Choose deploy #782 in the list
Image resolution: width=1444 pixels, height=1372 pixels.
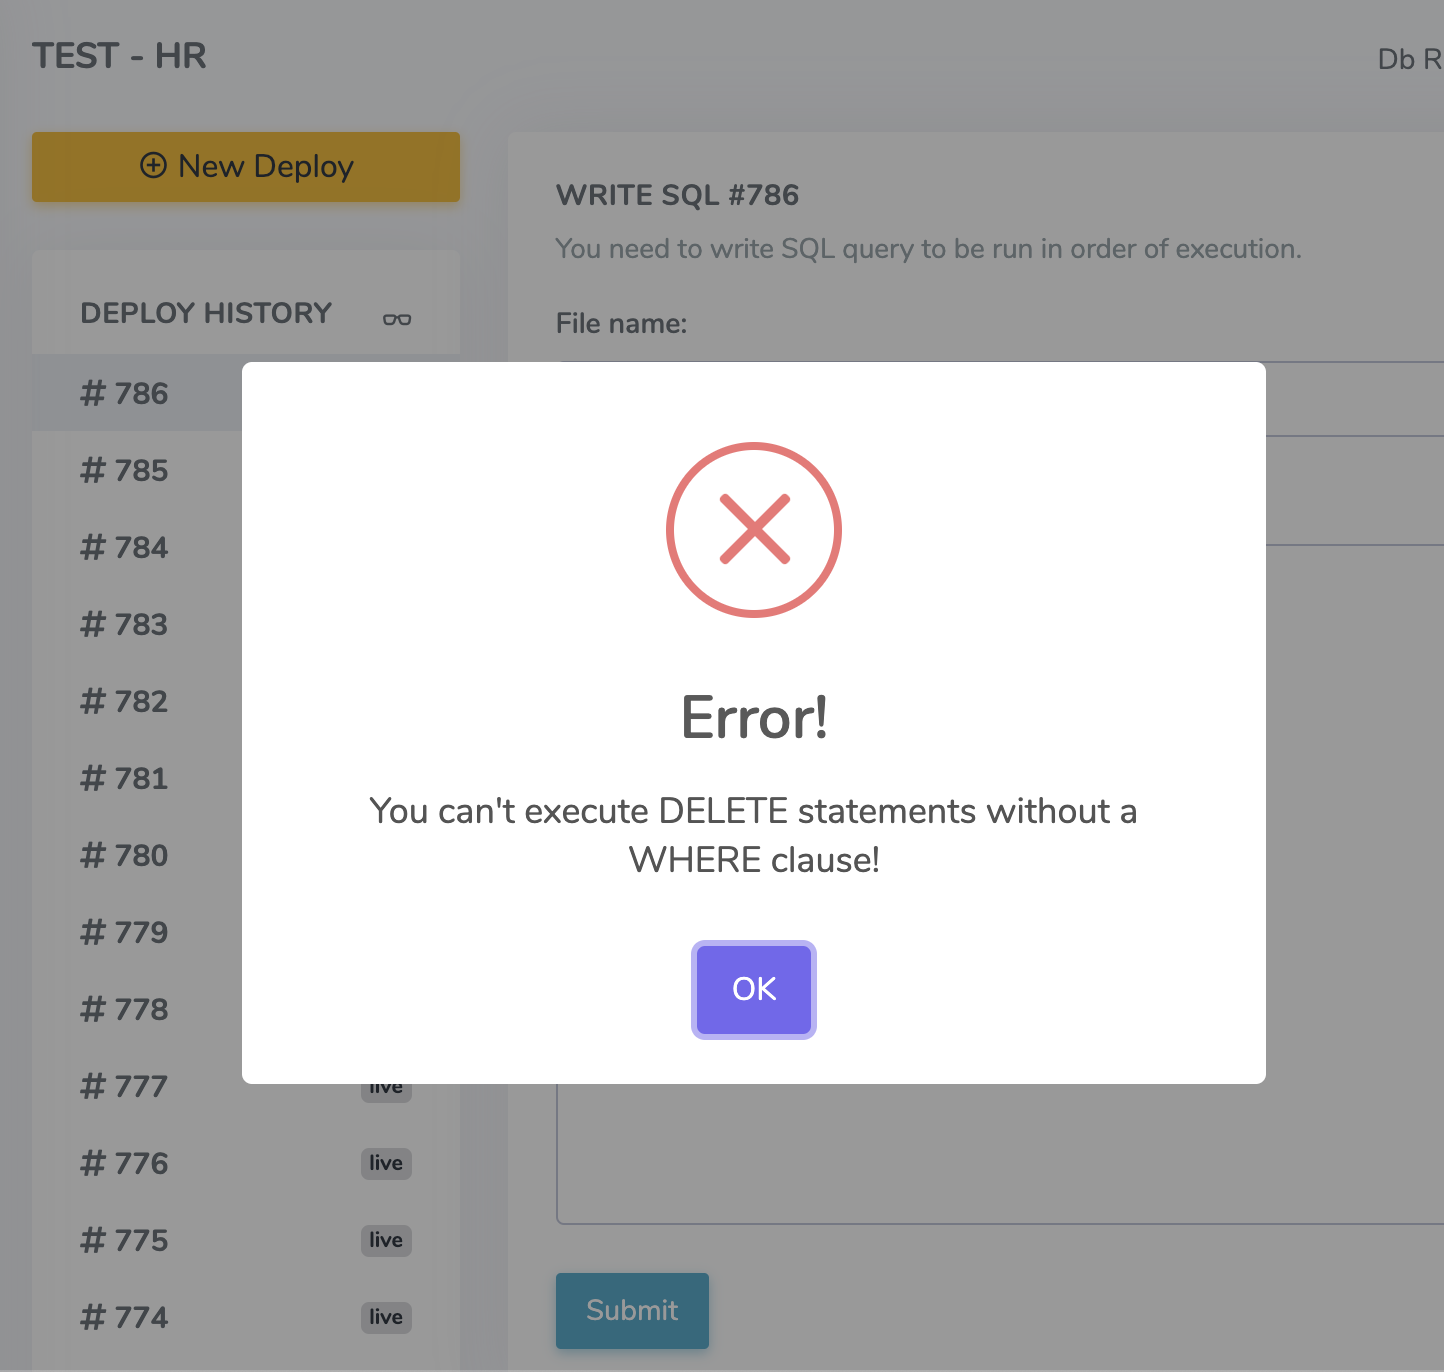125,701
